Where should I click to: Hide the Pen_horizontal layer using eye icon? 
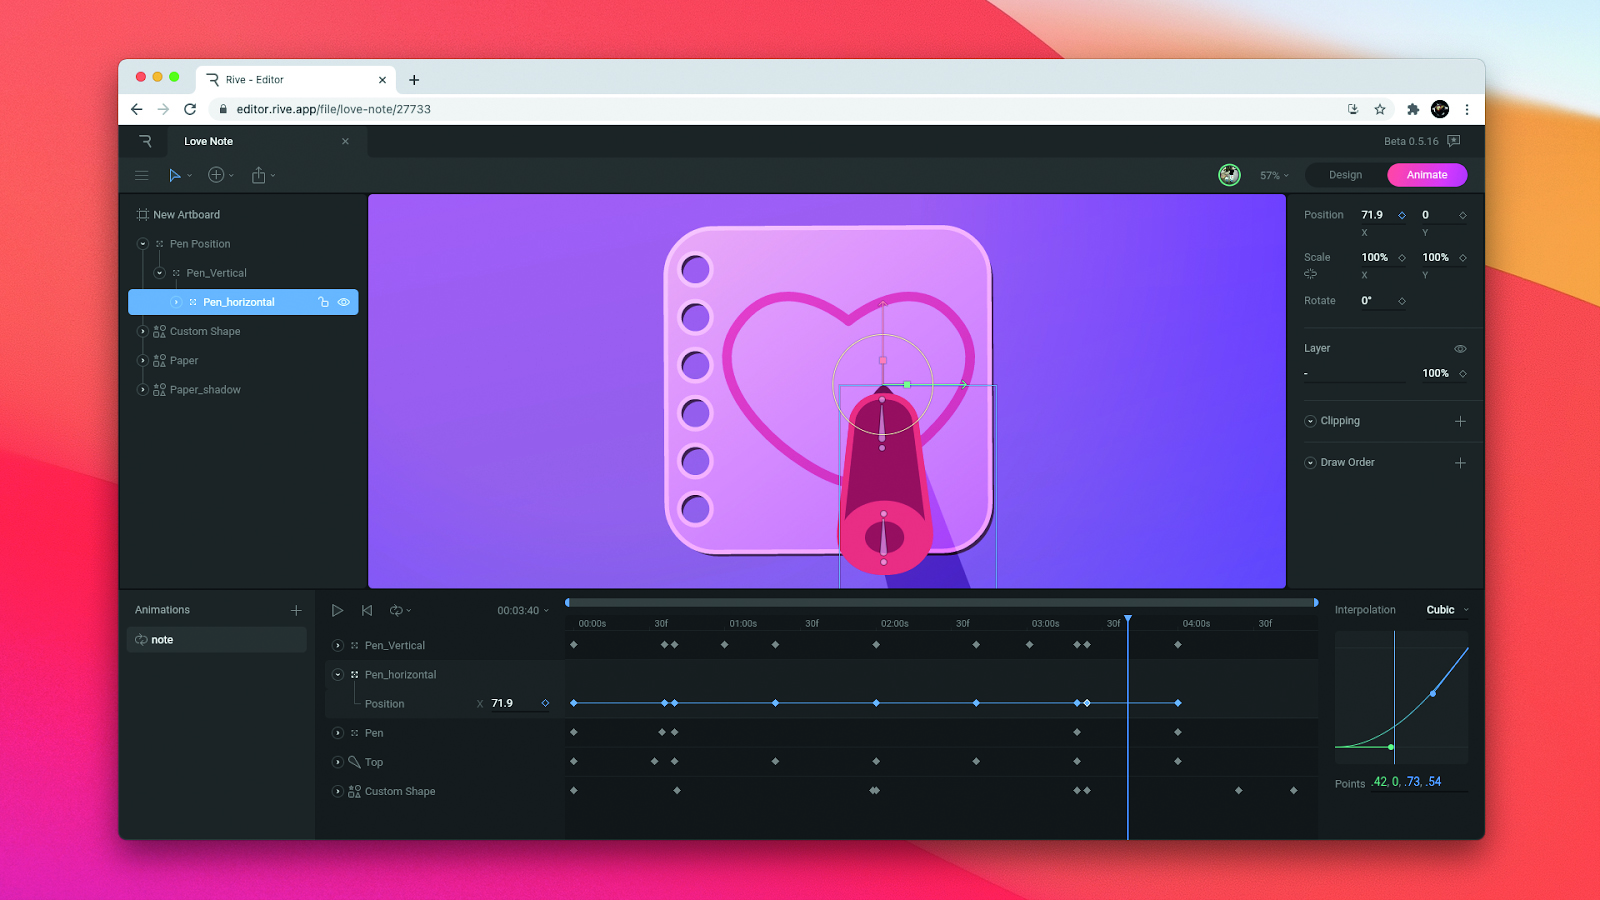tap(344, 302)
